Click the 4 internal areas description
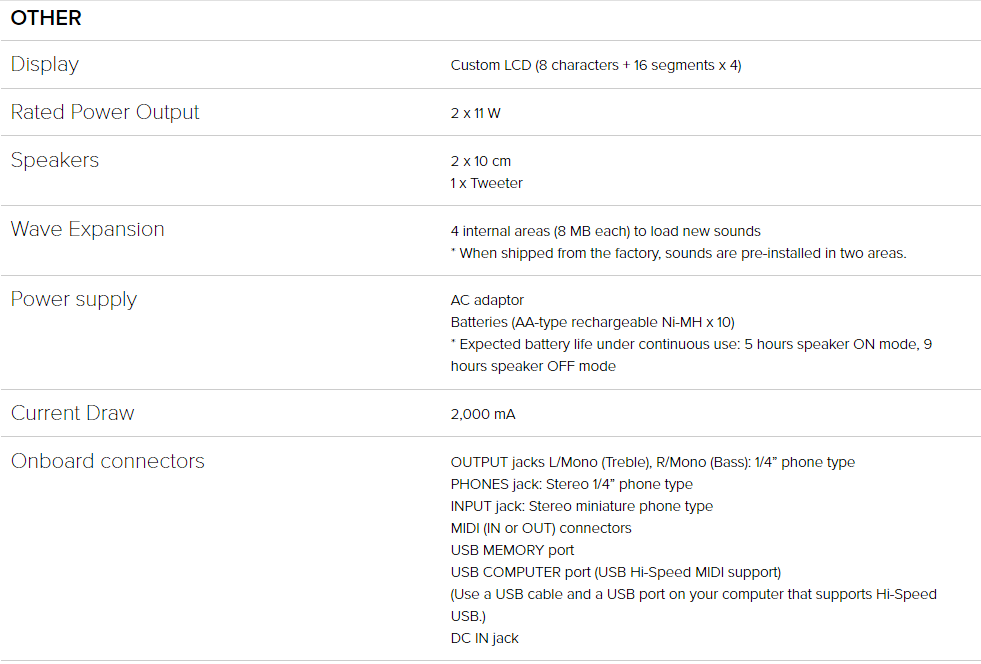Image resolution: width=981 pixels, height=664 pixels. tap(605, 231)
